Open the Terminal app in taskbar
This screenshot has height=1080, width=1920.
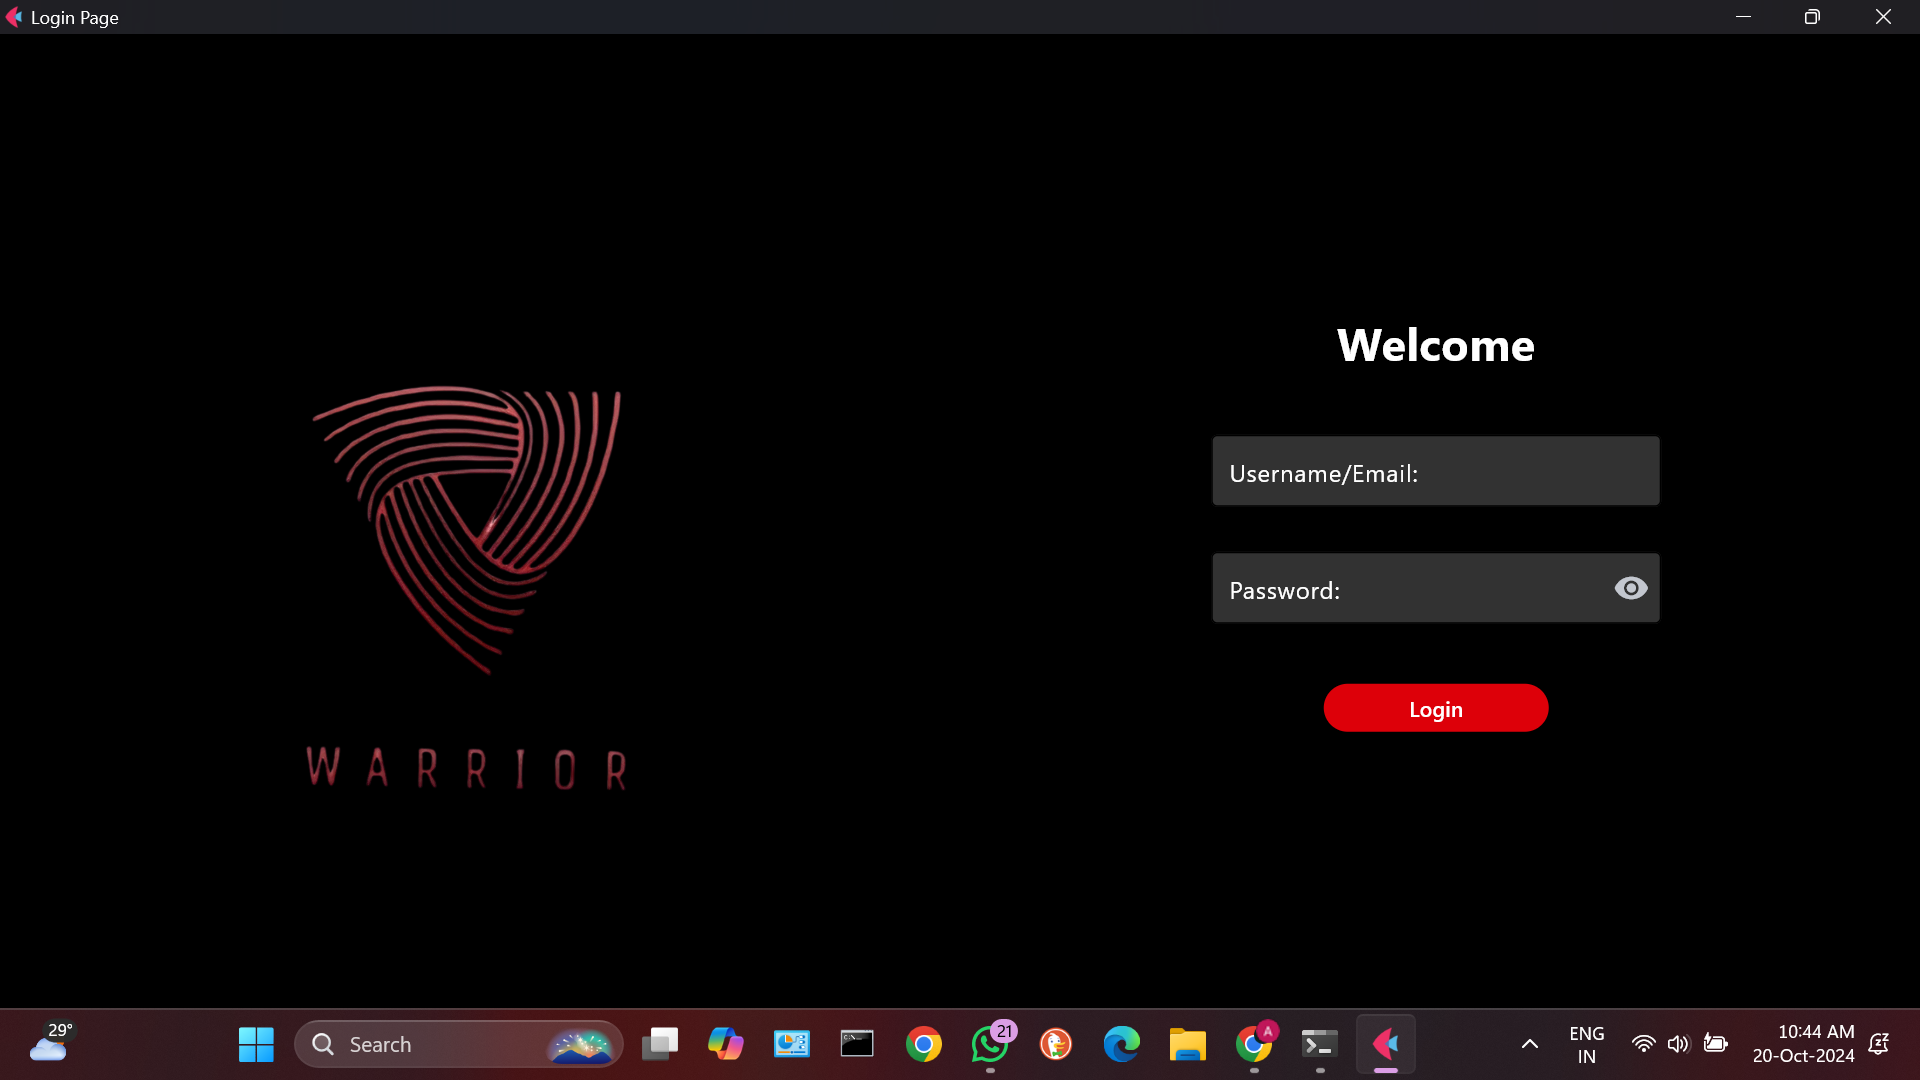click(x=1319, y=1044)
